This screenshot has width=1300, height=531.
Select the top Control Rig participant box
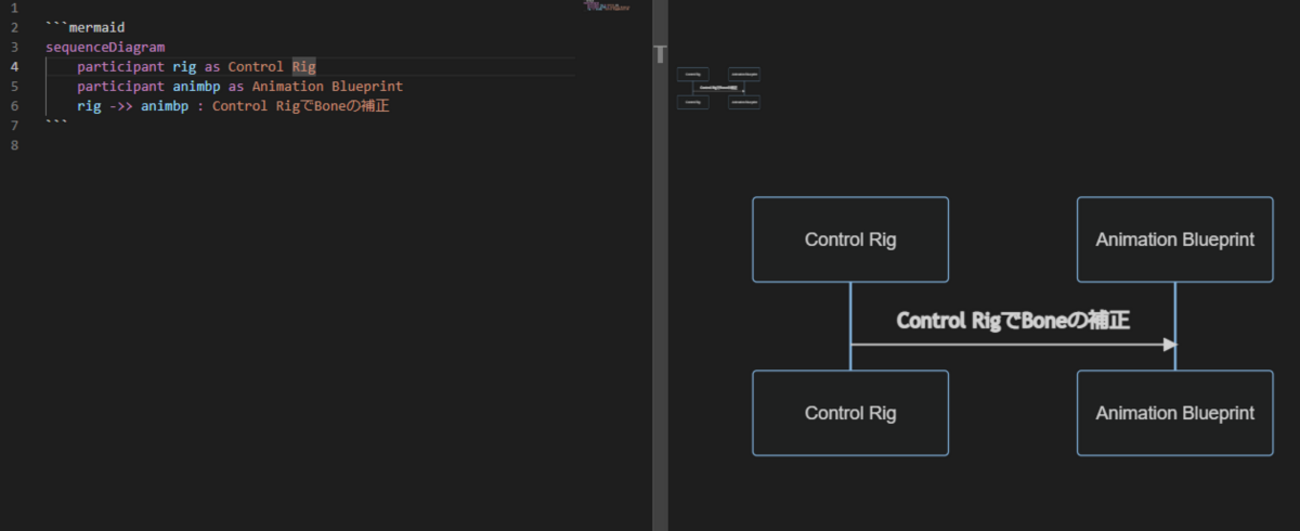pos(850,240)
